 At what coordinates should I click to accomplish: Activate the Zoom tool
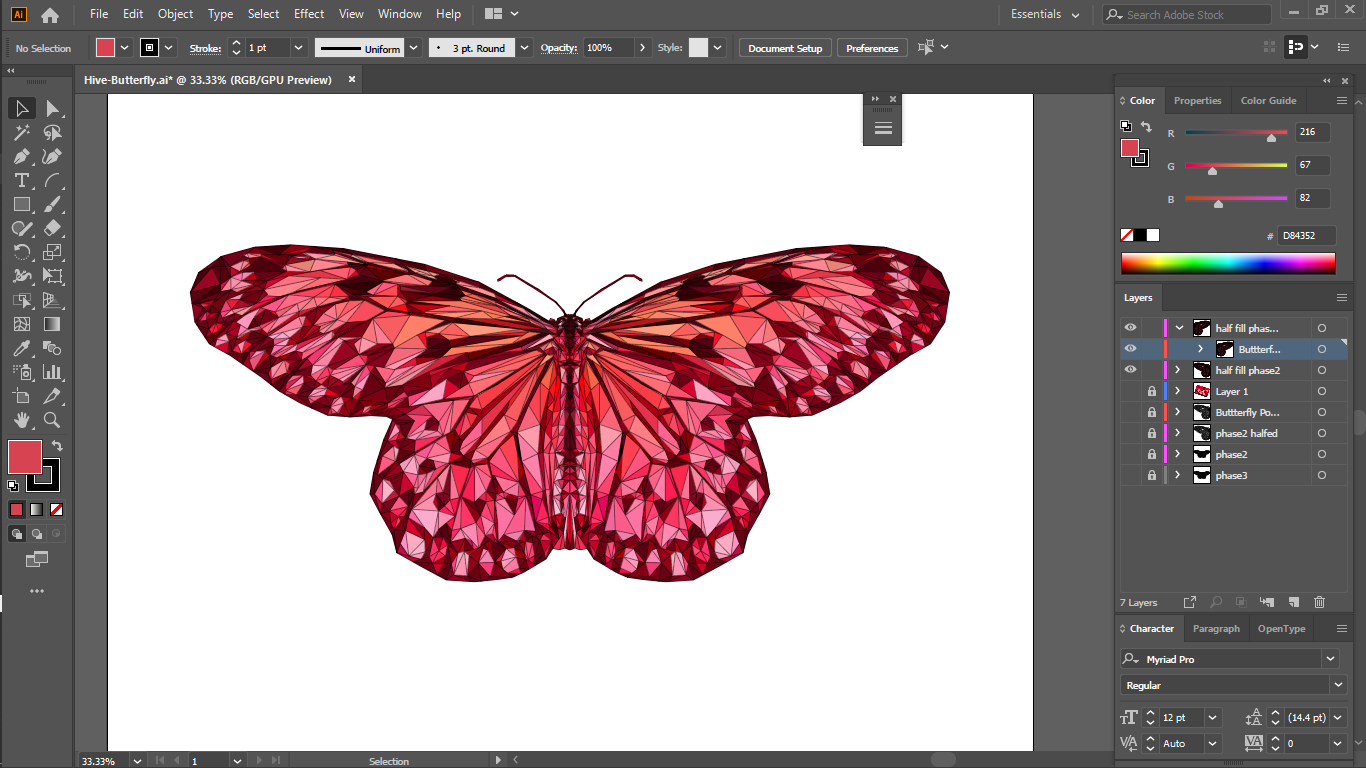tap(53, 420)
